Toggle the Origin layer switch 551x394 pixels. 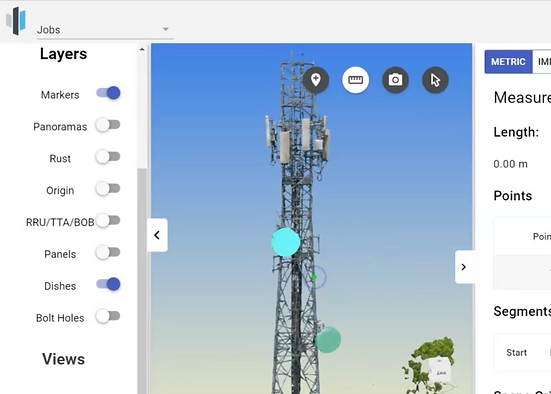(108, 189)
